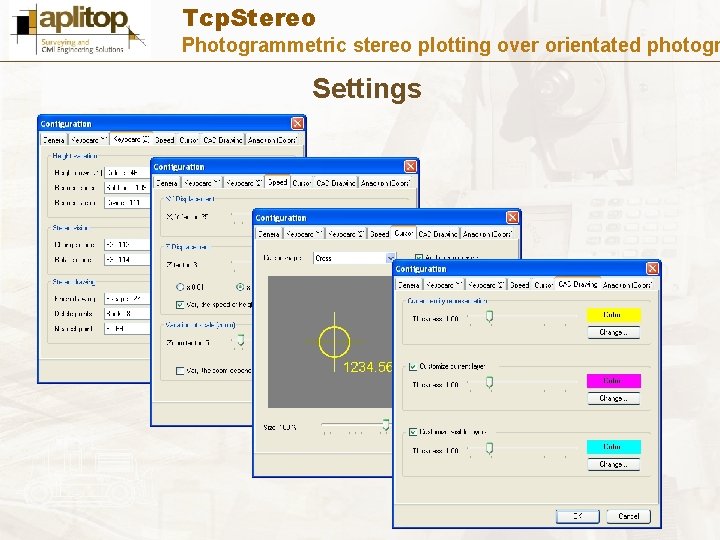Select the x0.01 radio button in Speed window
Image resolution: width=720 pixels, height=540 pixels.
pyautogui.click(x=180, y=287)
